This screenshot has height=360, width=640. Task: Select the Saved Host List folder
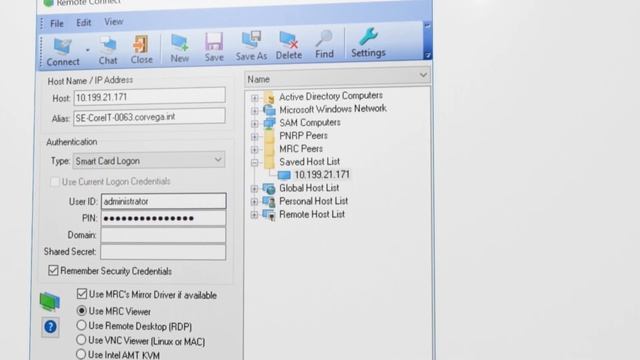click(x=309, y=162)
